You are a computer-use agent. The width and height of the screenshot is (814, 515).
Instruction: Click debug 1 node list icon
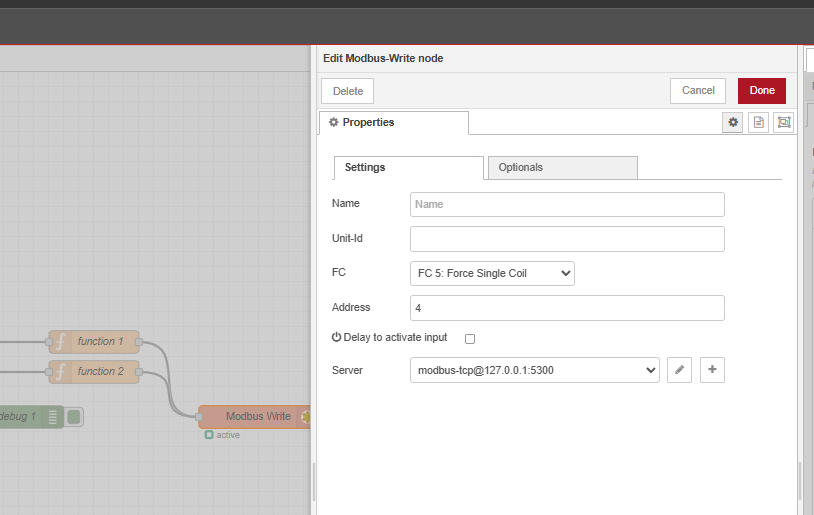click(52, 417)
